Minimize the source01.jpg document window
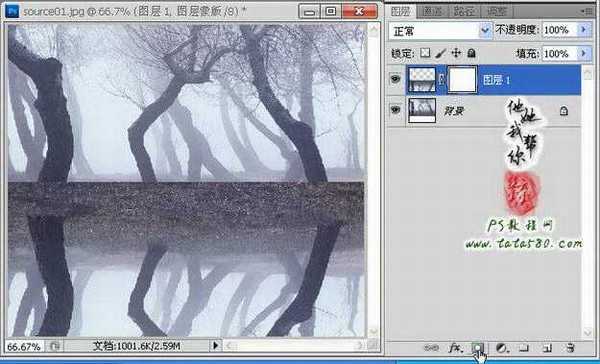The image size is (600, 364). click(x=310, y=11)
